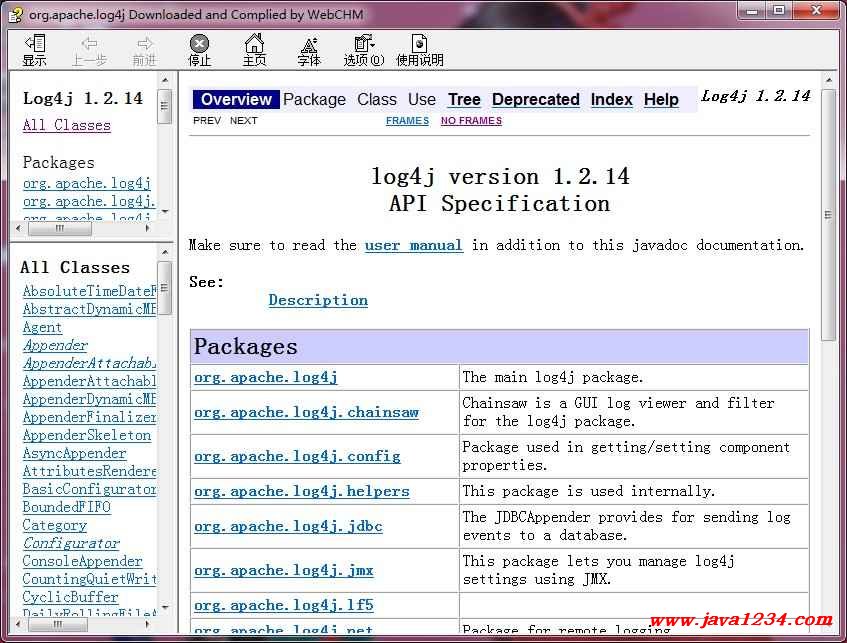Image resolution: width=847 pixels, height=643 pixels.
Task: Open the user manual link
Action: 414,245
